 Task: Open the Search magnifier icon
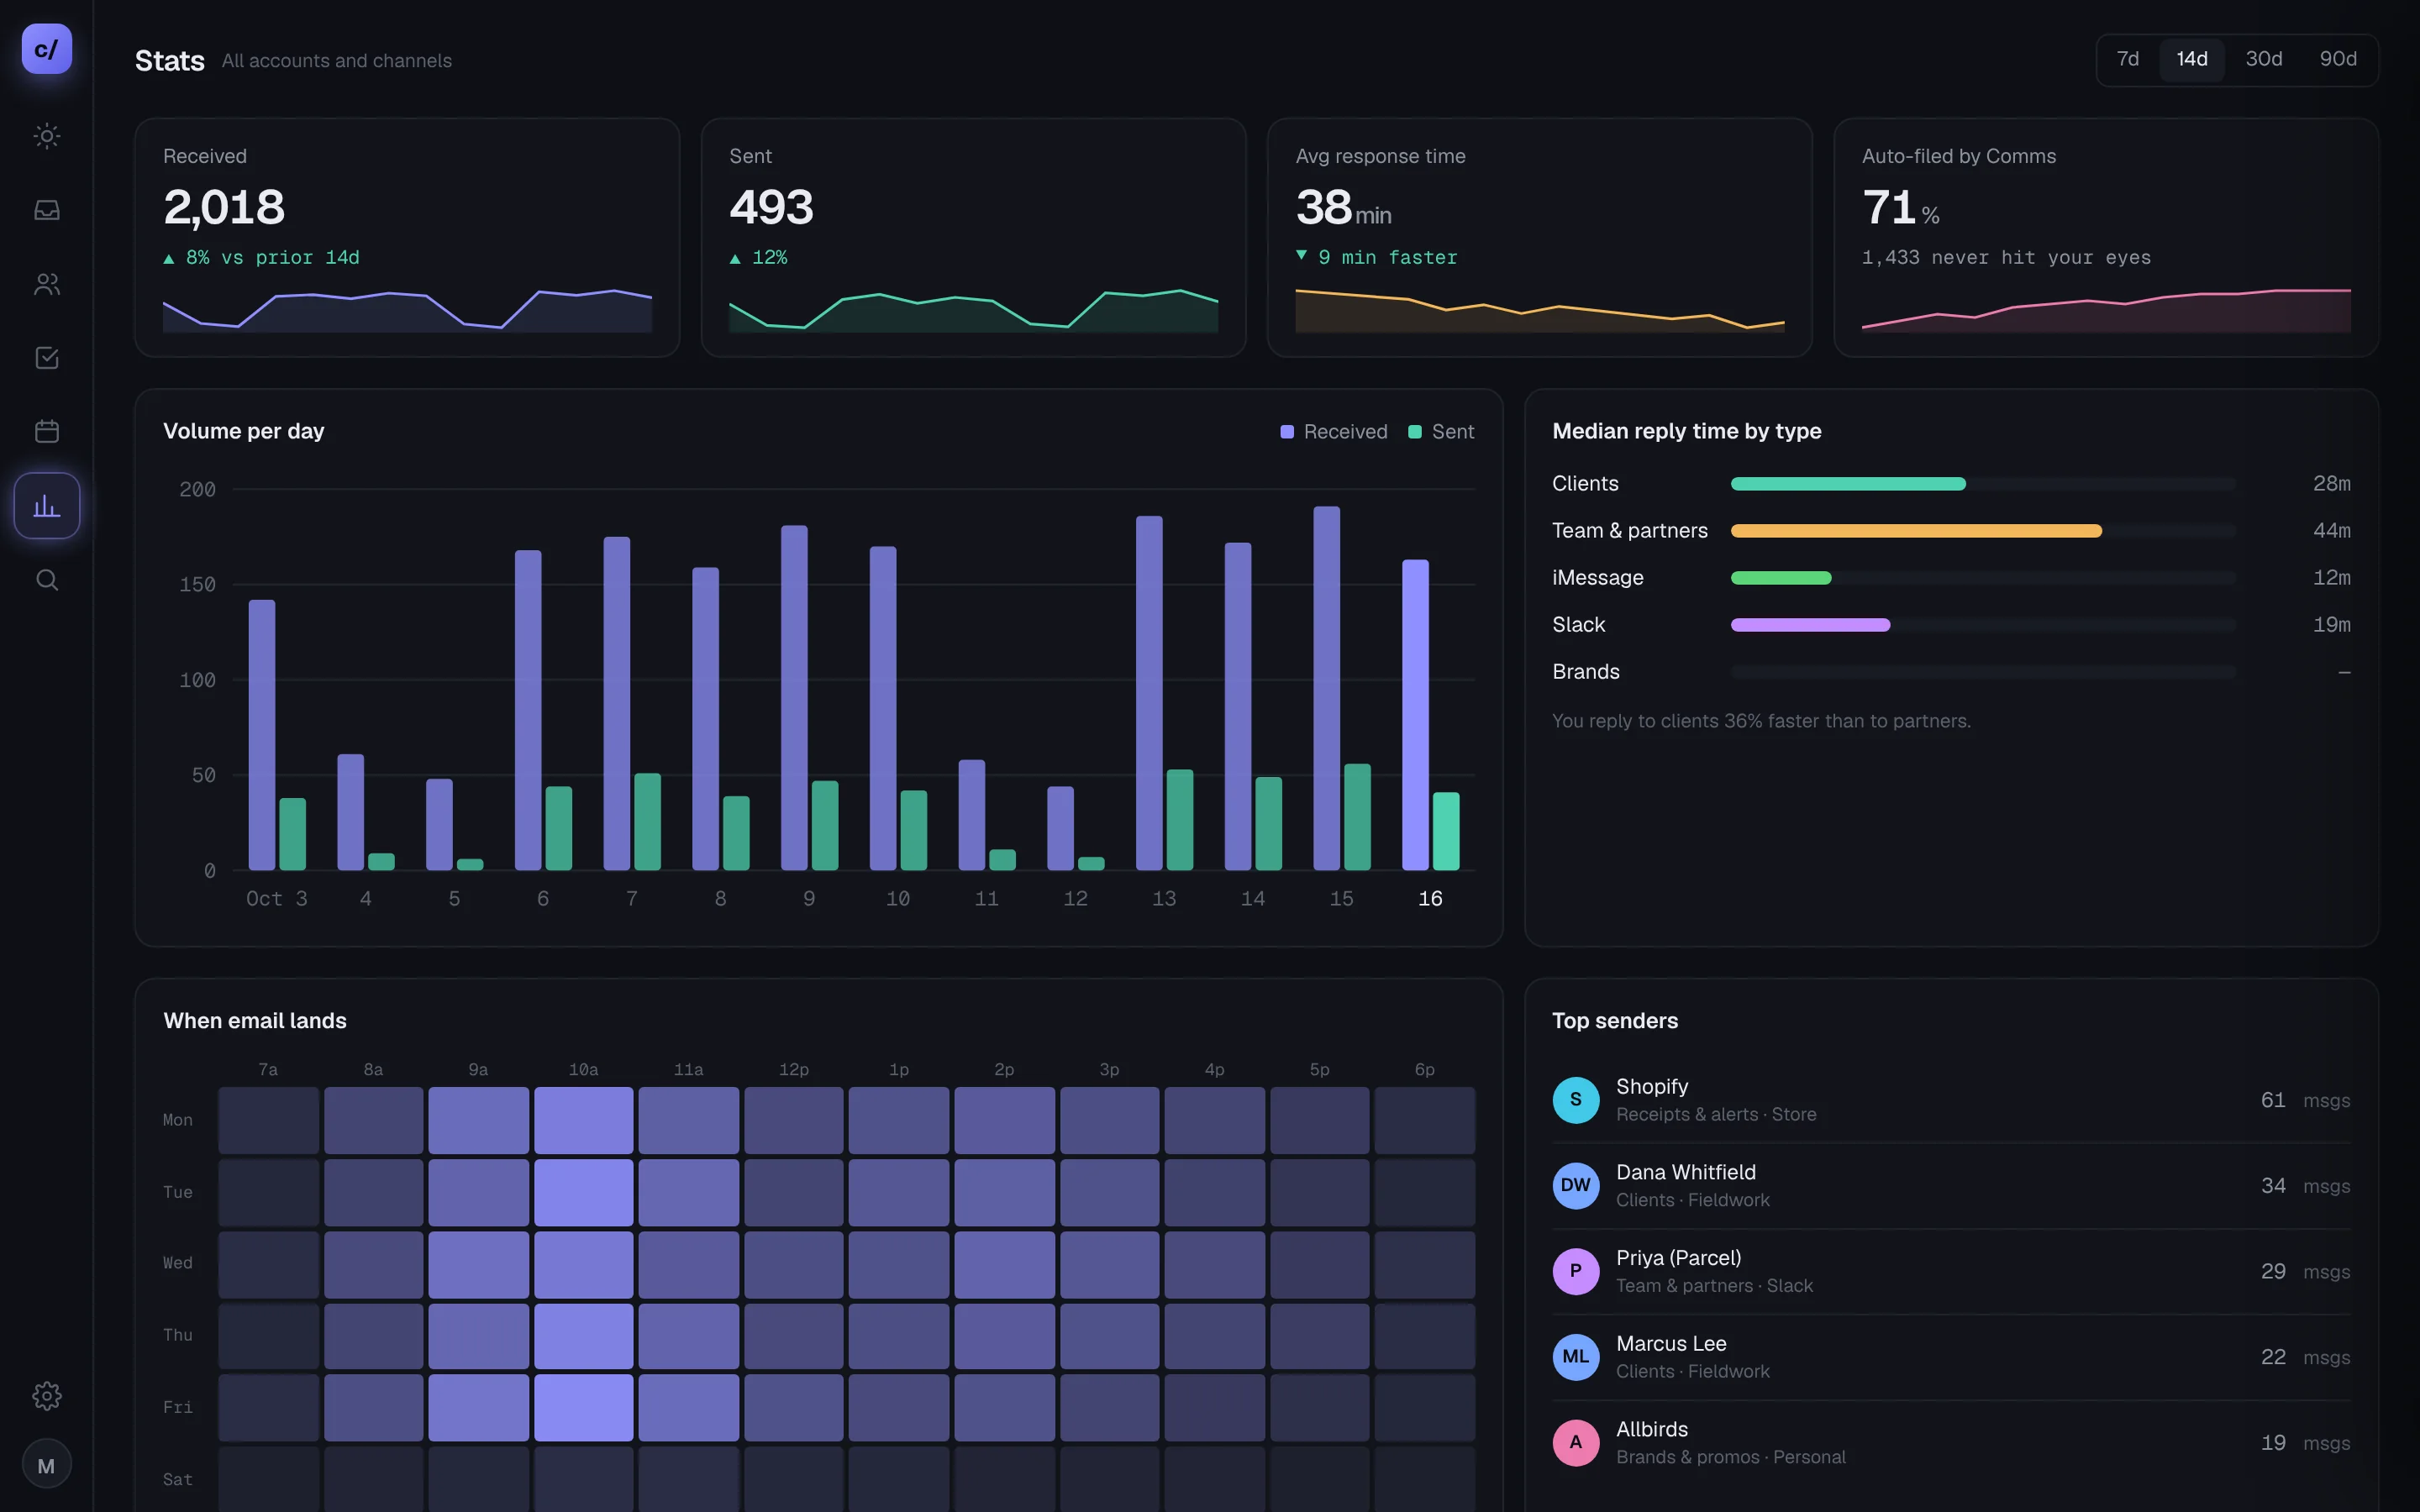[46, 580]
